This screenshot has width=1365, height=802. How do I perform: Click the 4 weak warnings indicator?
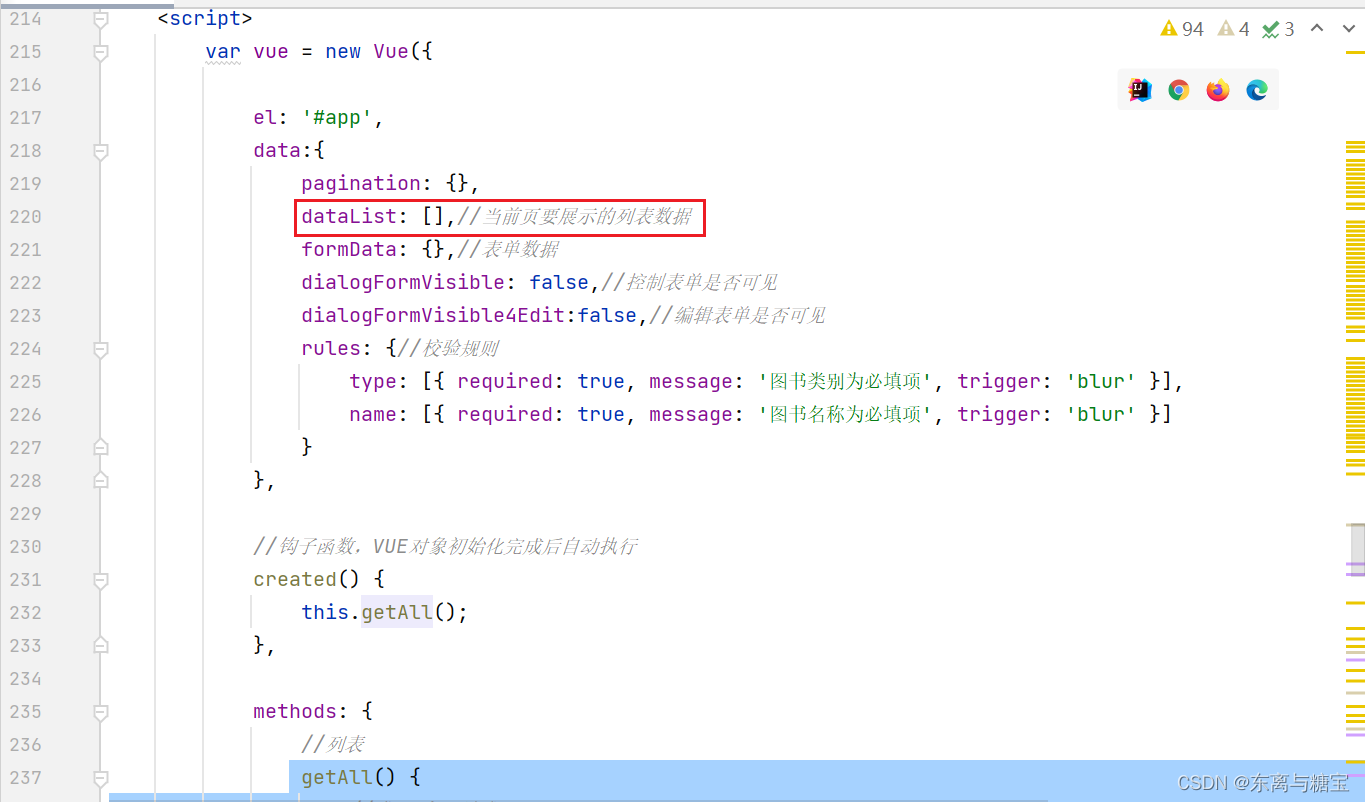click(1234, 29)
